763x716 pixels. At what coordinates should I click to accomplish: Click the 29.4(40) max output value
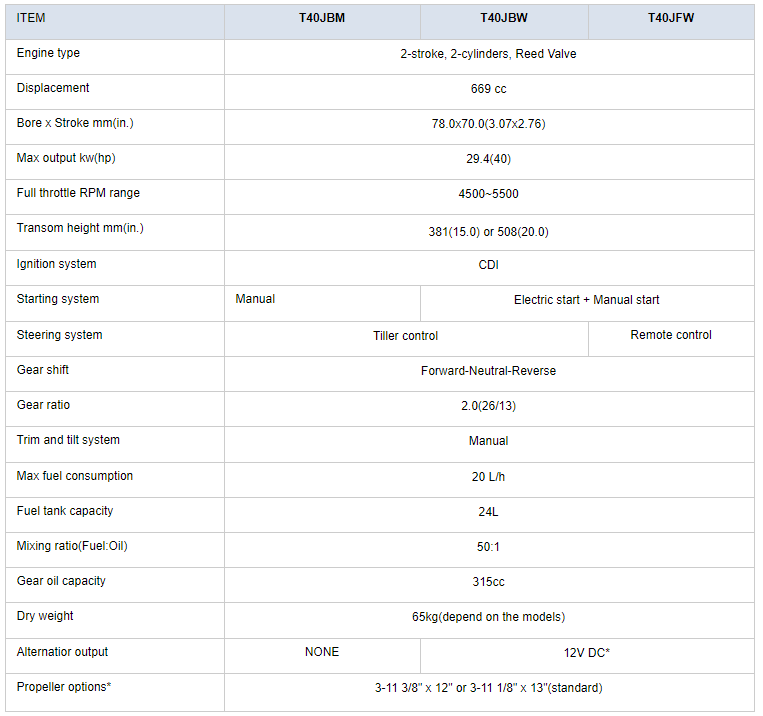tap(489, 159)
